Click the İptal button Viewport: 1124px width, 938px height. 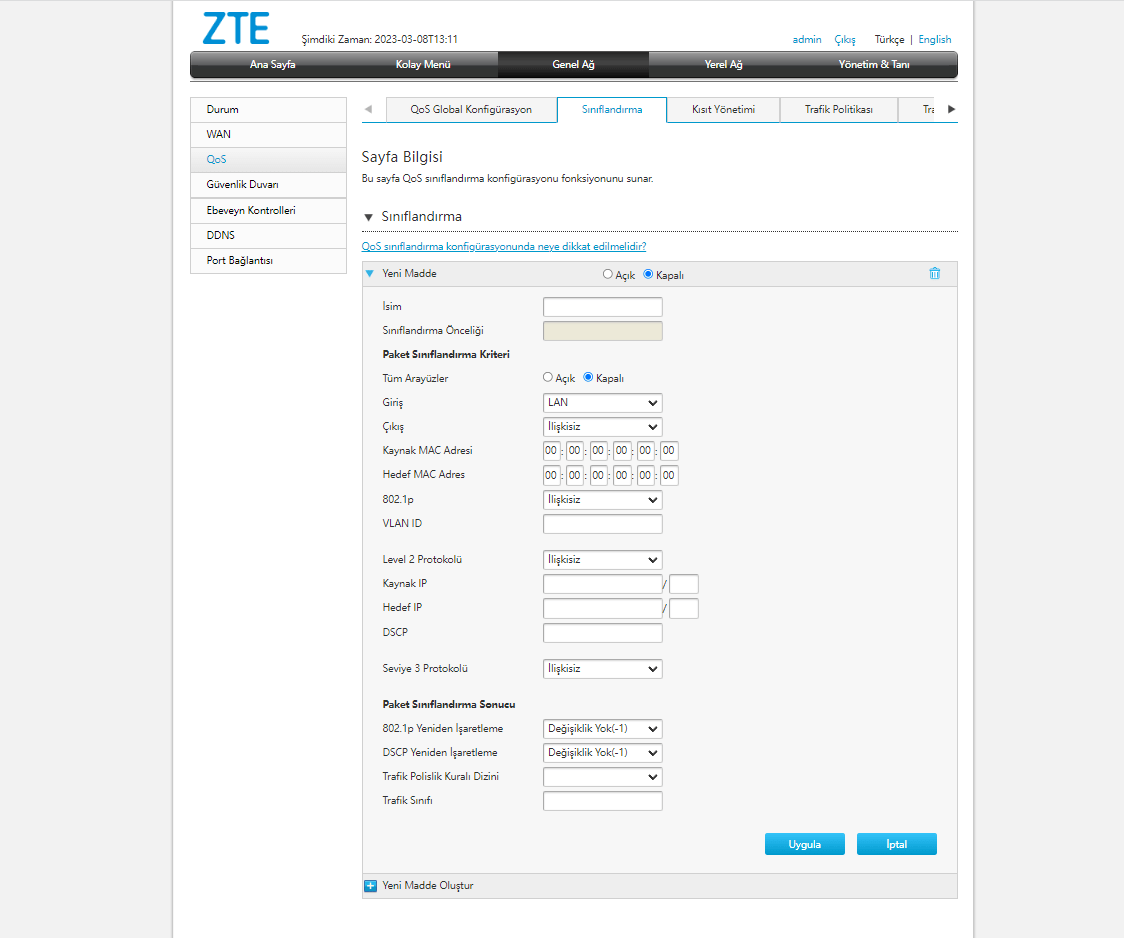tap(896, 843)
